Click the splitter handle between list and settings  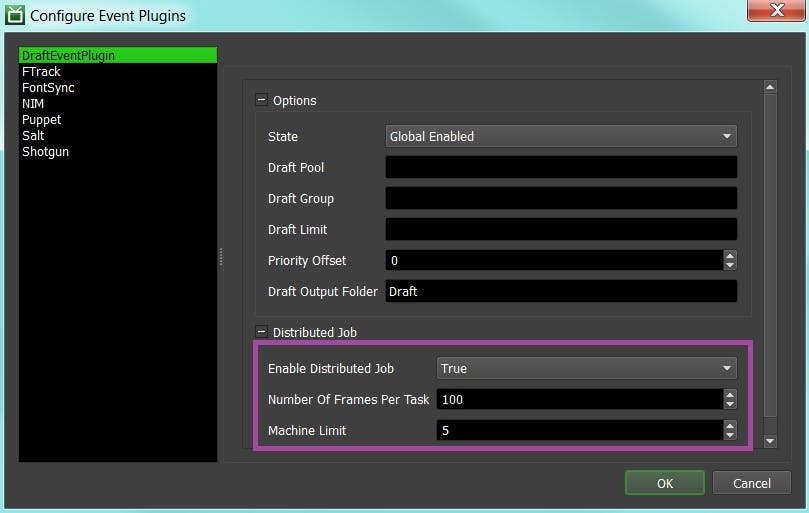click(x=221, y=256)
